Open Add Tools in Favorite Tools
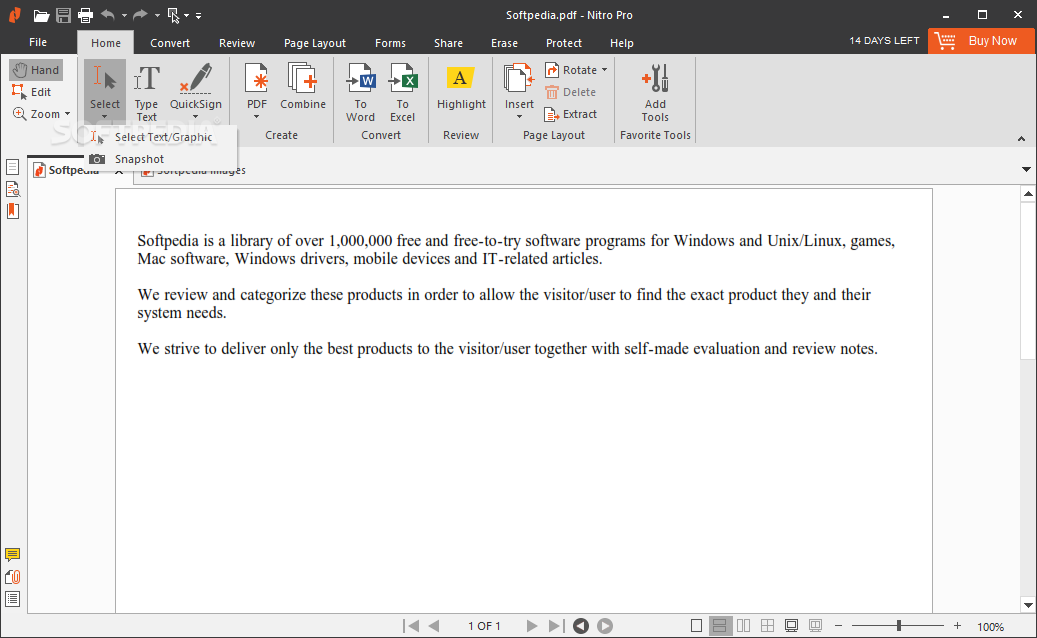The height and width of the screenshot is (638, 1037). [655, 92]
